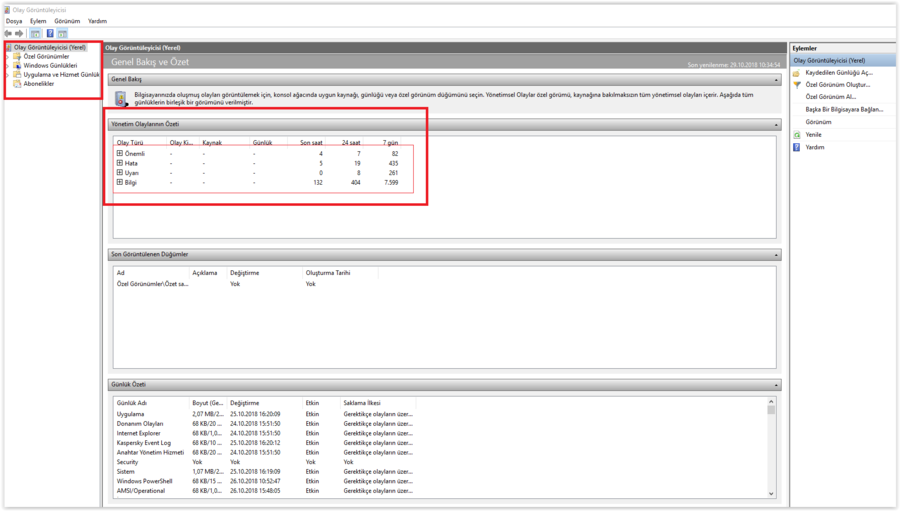The width and height of the screenshot is (900, 511).
Task: Expand the Bilgi event type row
Action: (x=119, y=182)
